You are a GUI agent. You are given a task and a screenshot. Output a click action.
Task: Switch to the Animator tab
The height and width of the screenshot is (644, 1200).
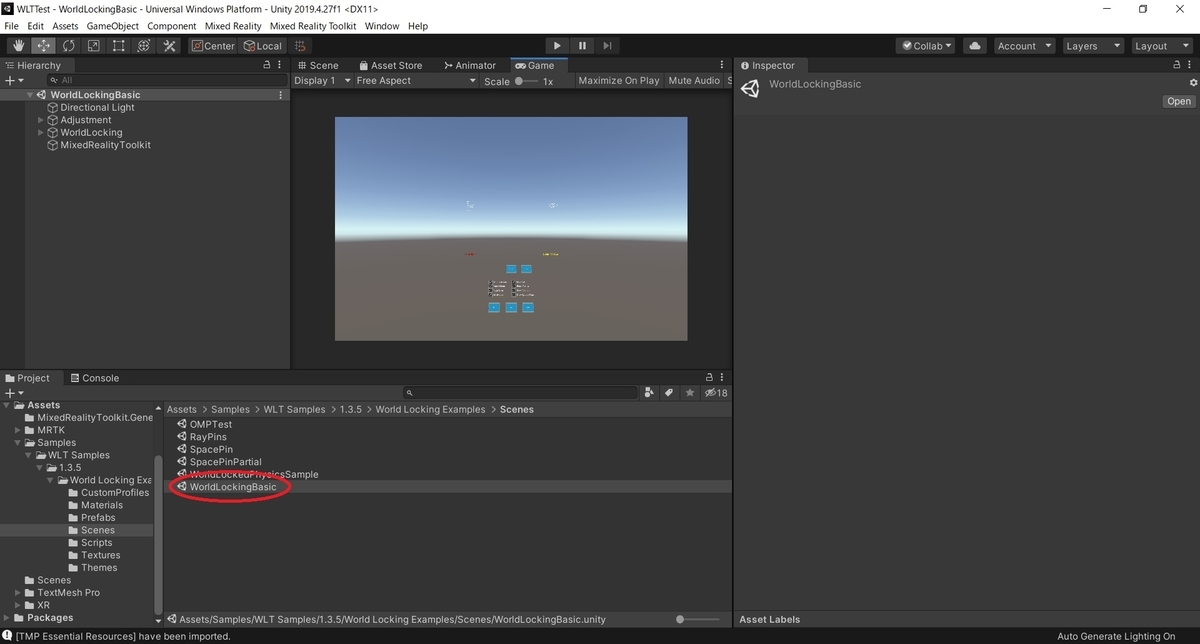tap(468, 65)
